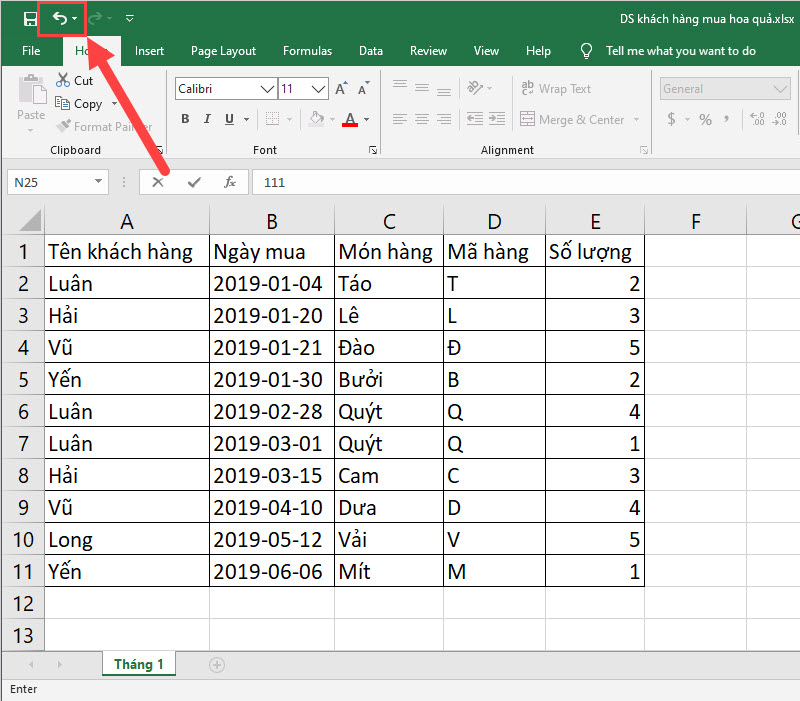
Task: Click the fx Insert Function icon
Action: point(229,182)
